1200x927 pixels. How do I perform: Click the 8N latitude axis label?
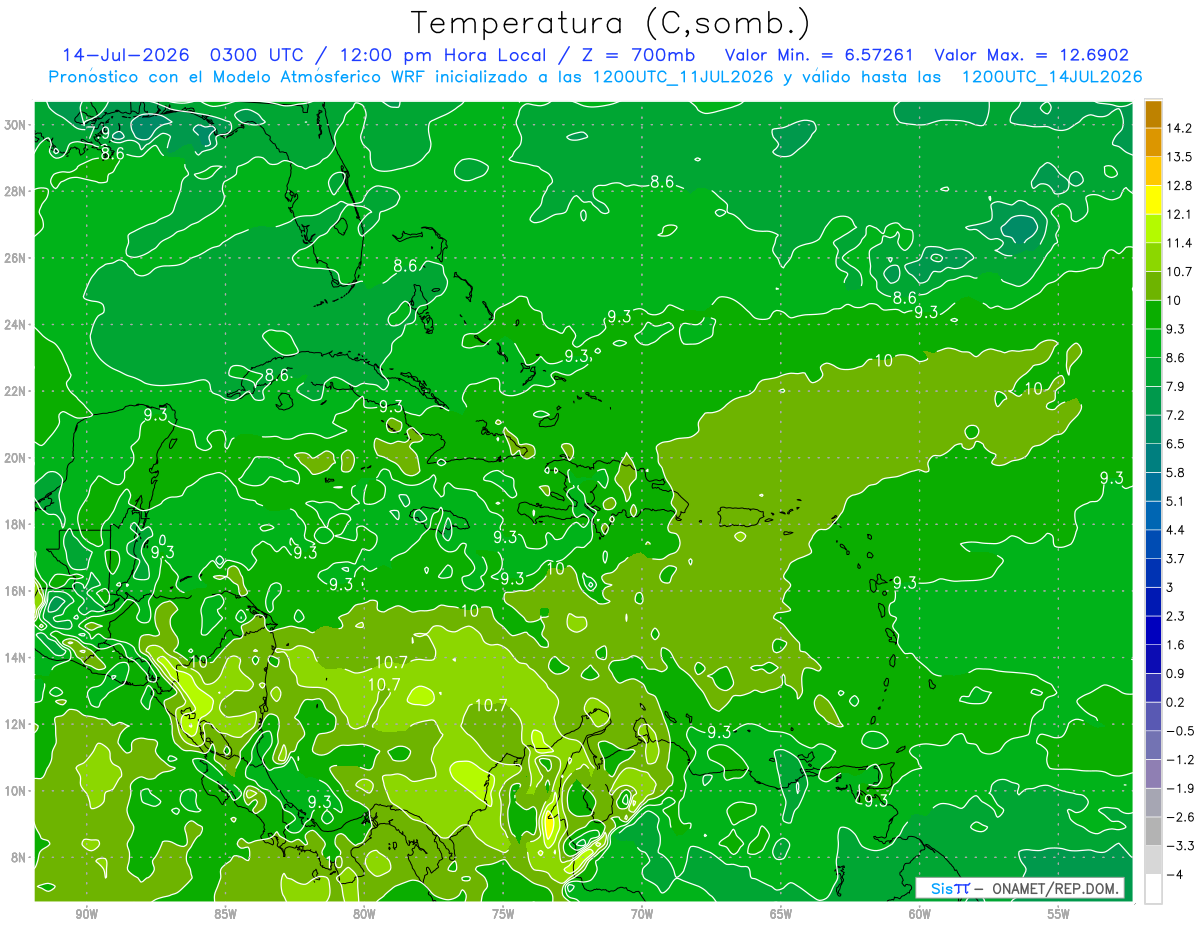coord(20,858)
